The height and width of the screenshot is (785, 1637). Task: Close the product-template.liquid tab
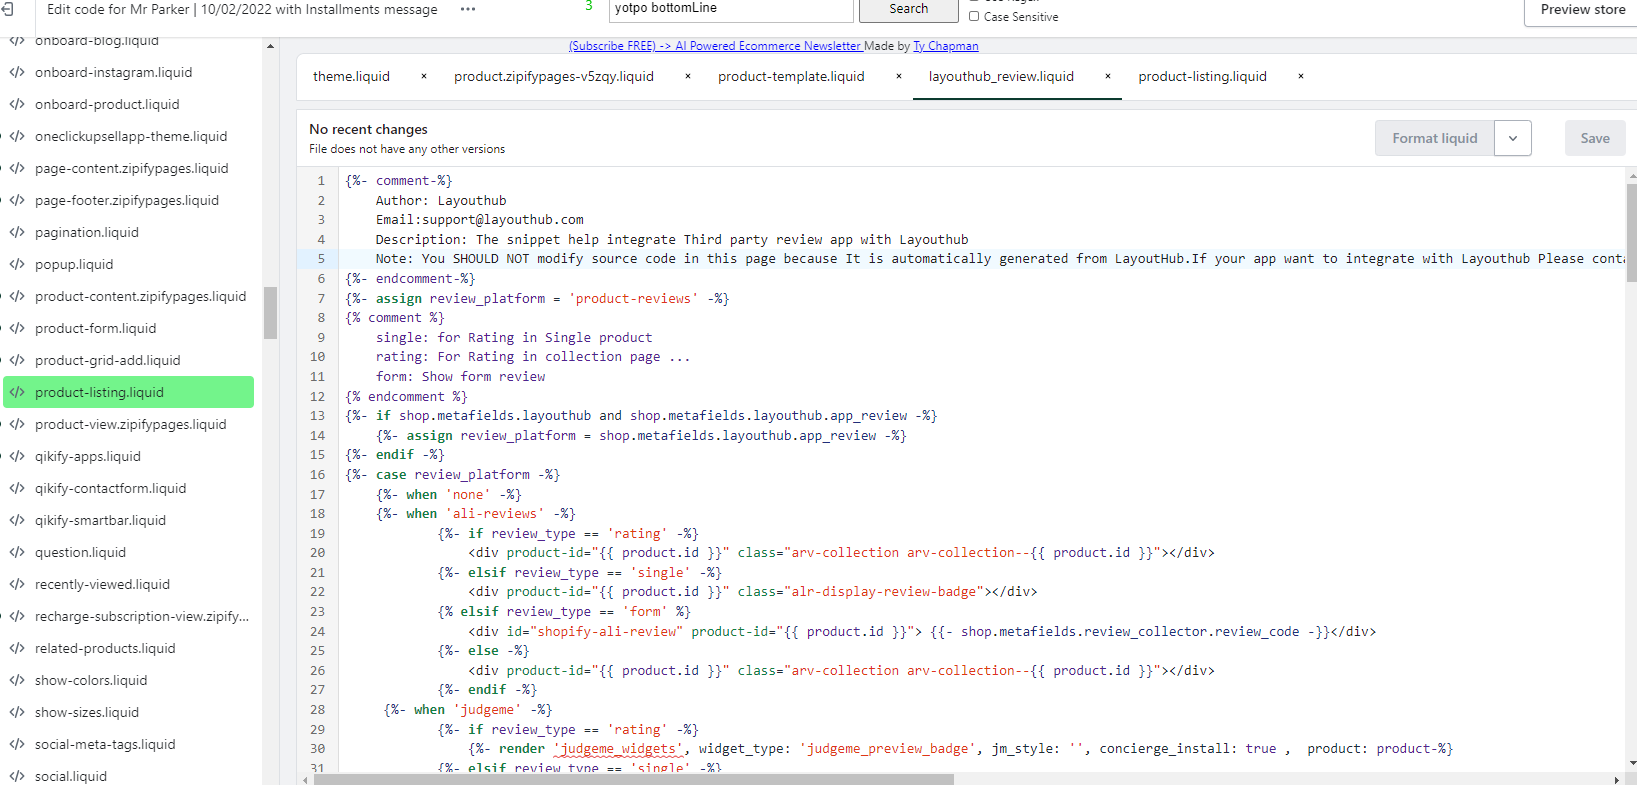[899, 76]
